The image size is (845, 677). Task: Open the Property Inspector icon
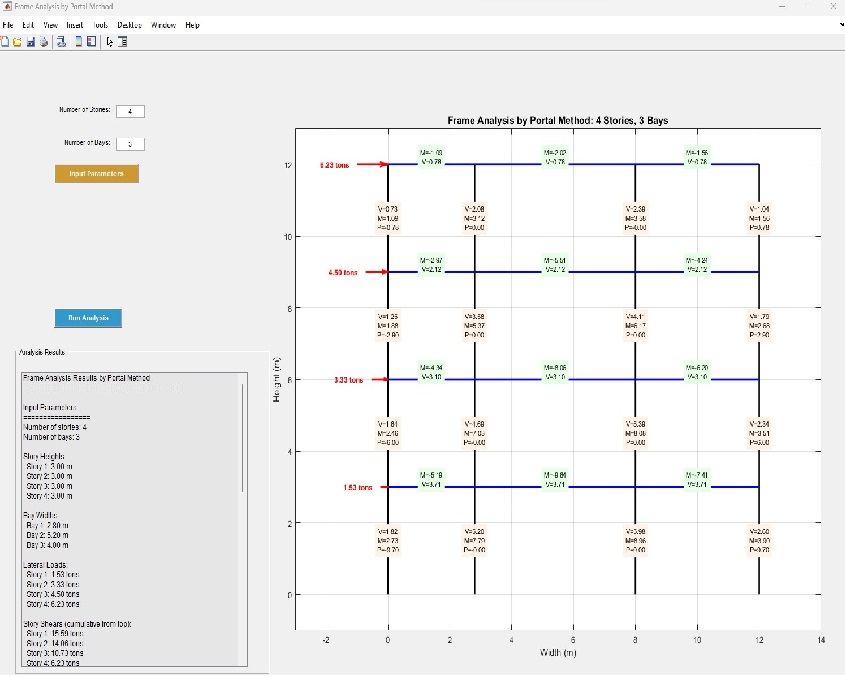click(x=122, y=42)
